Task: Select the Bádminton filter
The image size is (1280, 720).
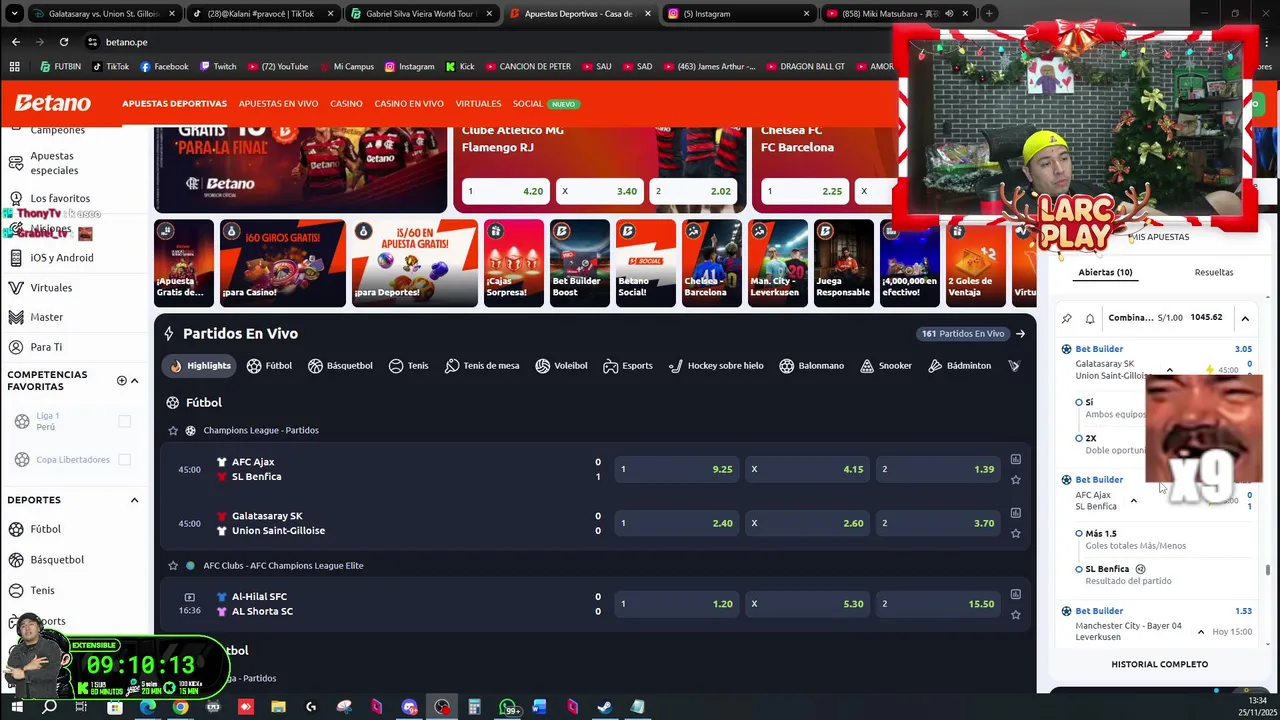Action: (959, 366)
